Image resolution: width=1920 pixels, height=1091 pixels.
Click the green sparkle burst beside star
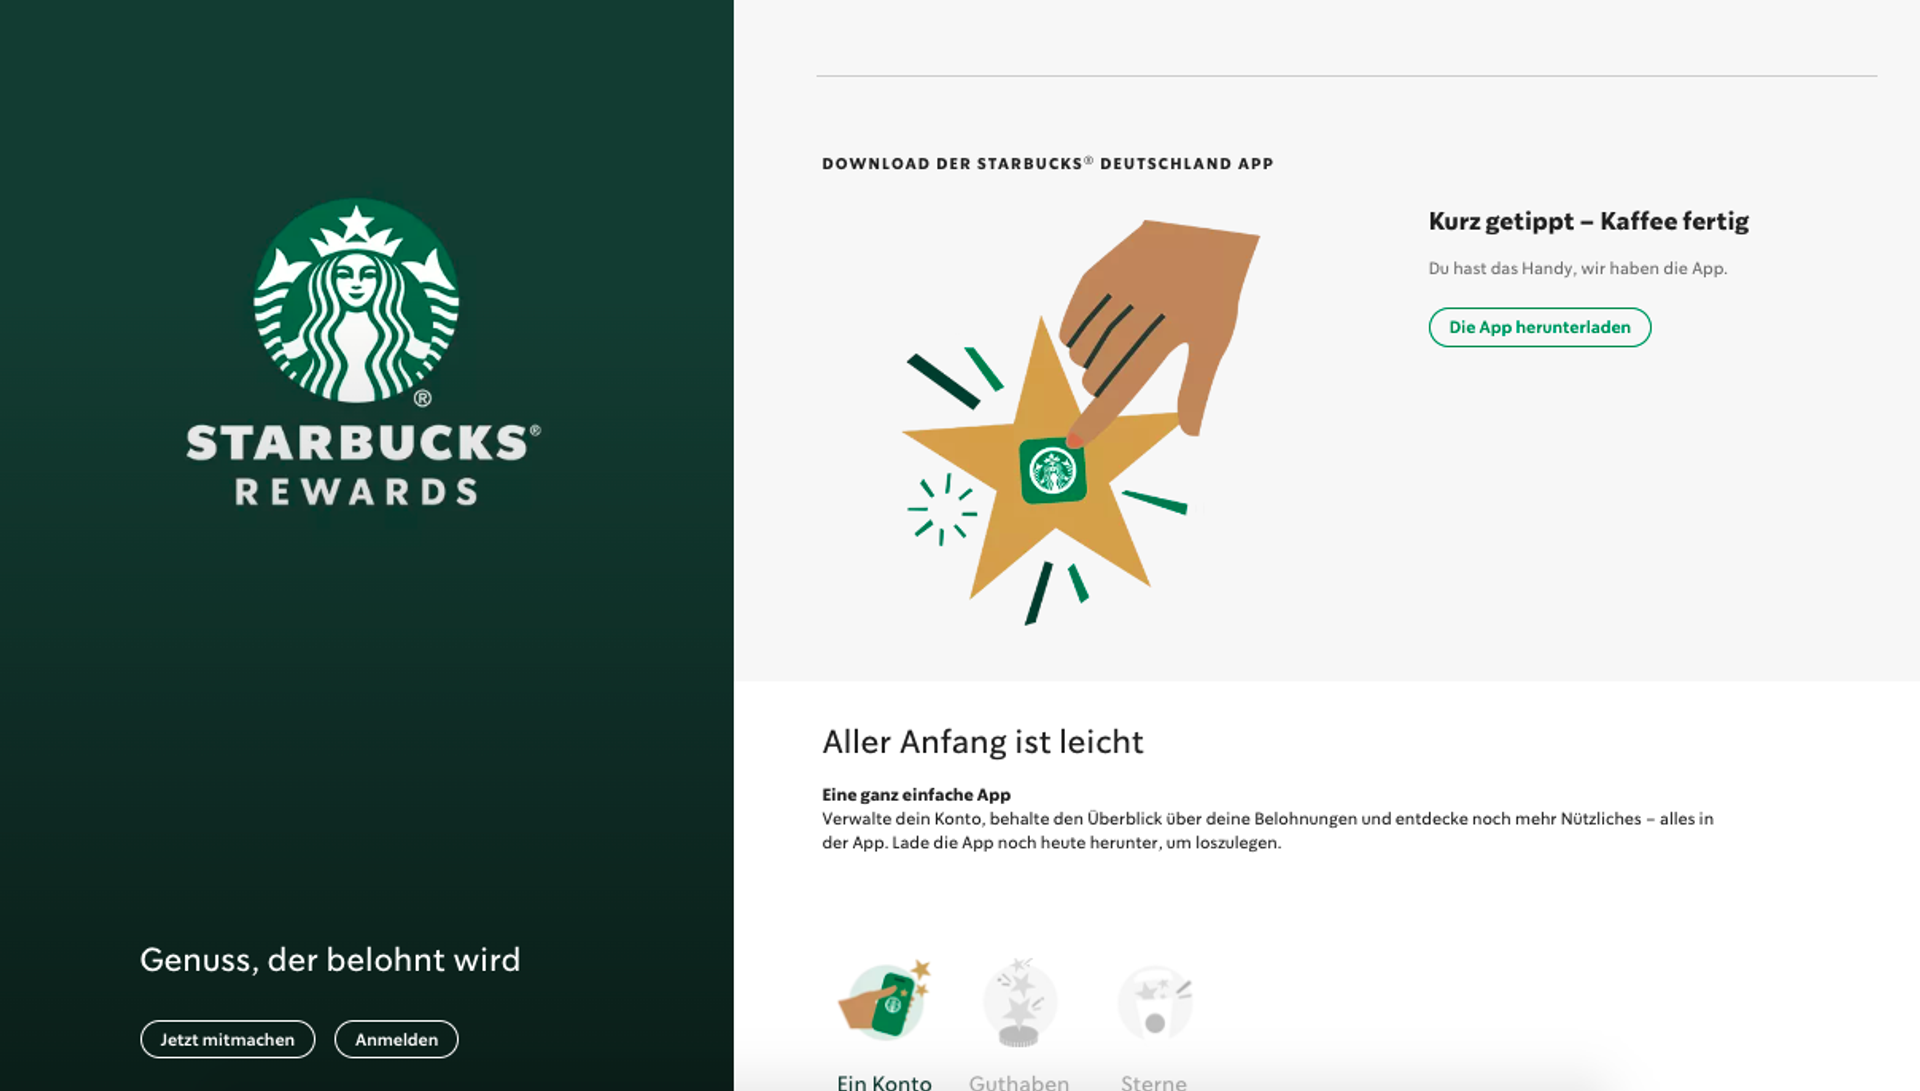tap(942, 509)
